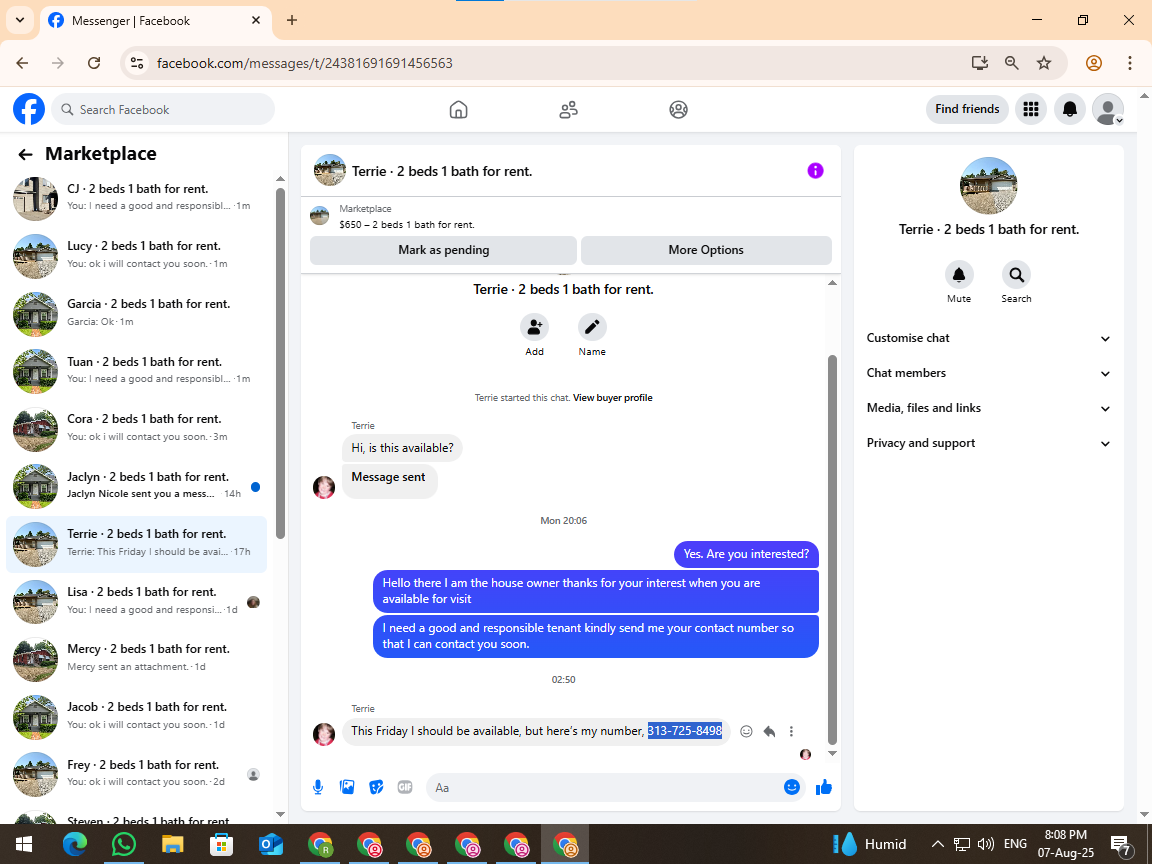Open the Friends icon in top navigation
Screen dimensions: 1152x864
(x=569, y=110)
